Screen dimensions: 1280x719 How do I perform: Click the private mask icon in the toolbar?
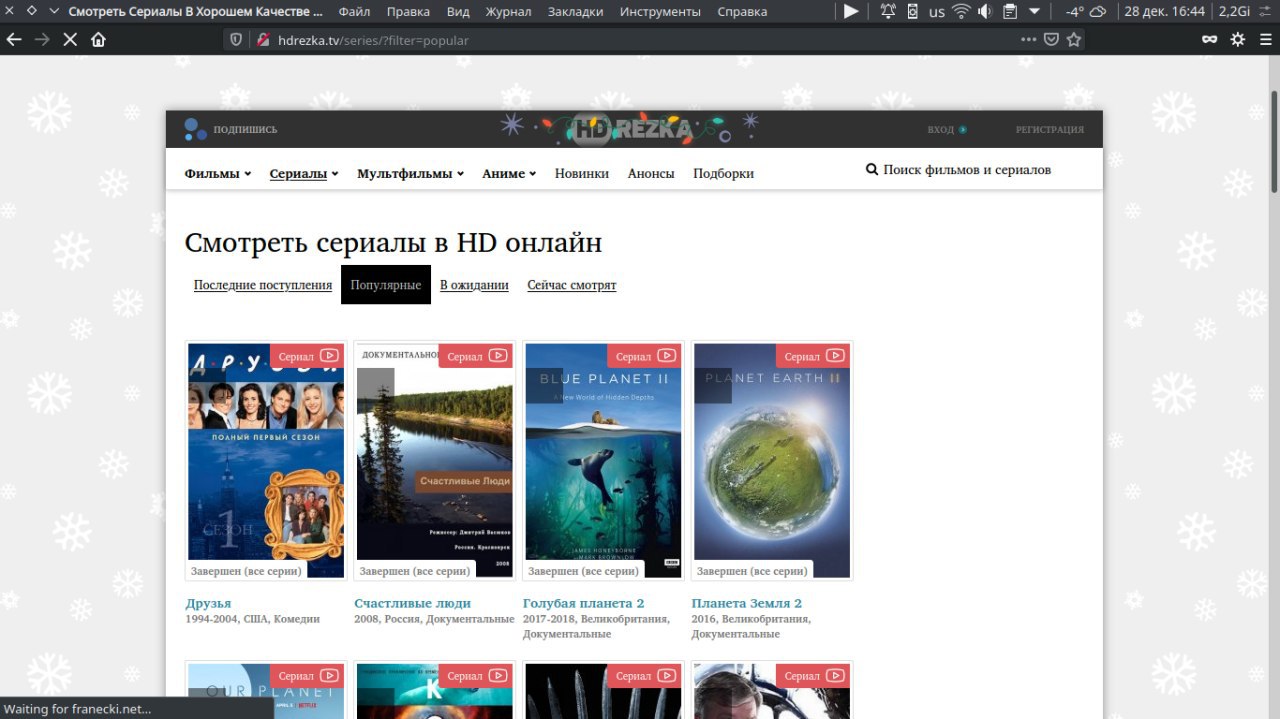[1209, 40]
